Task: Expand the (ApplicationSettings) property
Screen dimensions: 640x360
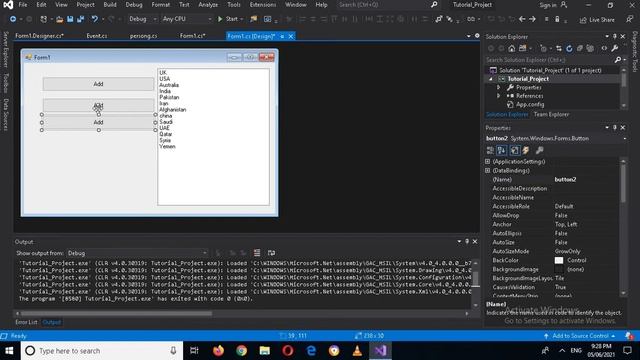Action: (x=487, y=162)
